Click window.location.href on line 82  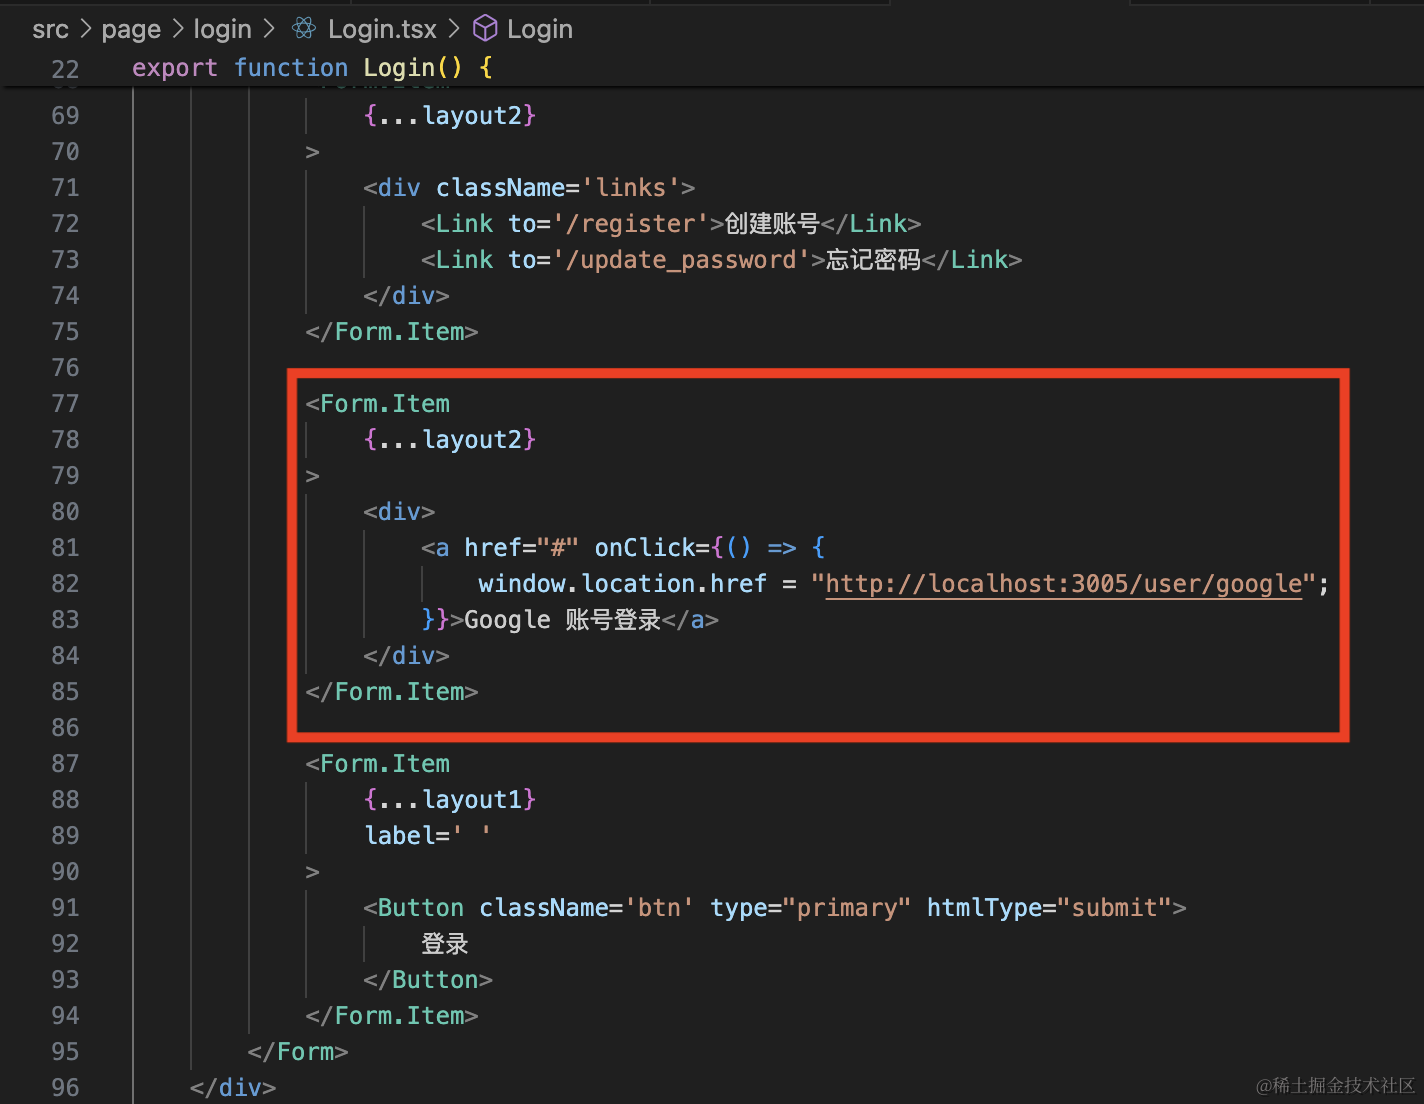tap(622, 583)
